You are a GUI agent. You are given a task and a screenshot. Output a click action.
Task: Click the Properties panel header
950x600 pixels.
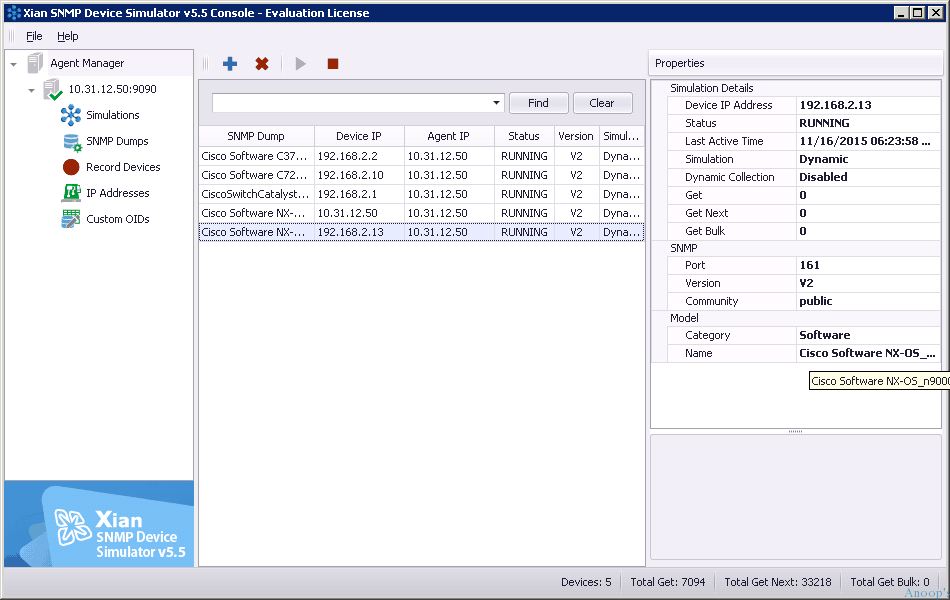point(796,63)
